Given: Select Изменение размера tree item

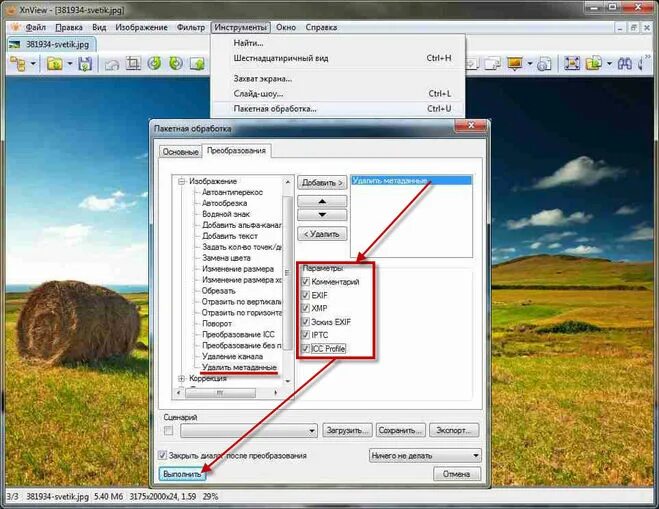Looking at the screenshot, I should point(238,269).
